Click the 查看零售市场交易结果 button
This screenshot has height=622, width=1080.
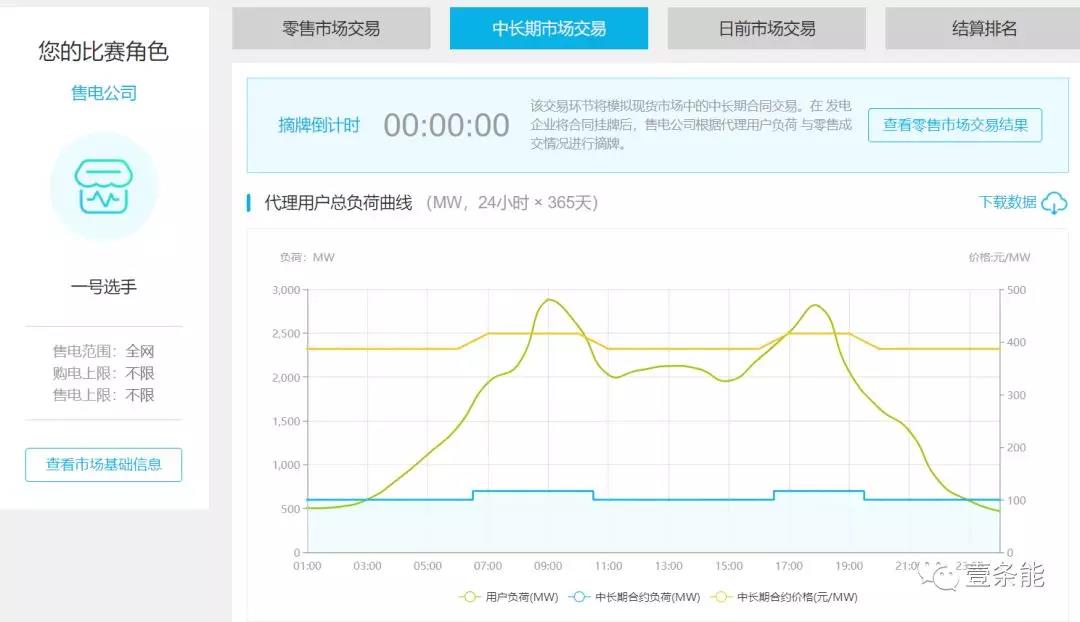[x=954, y=125]
